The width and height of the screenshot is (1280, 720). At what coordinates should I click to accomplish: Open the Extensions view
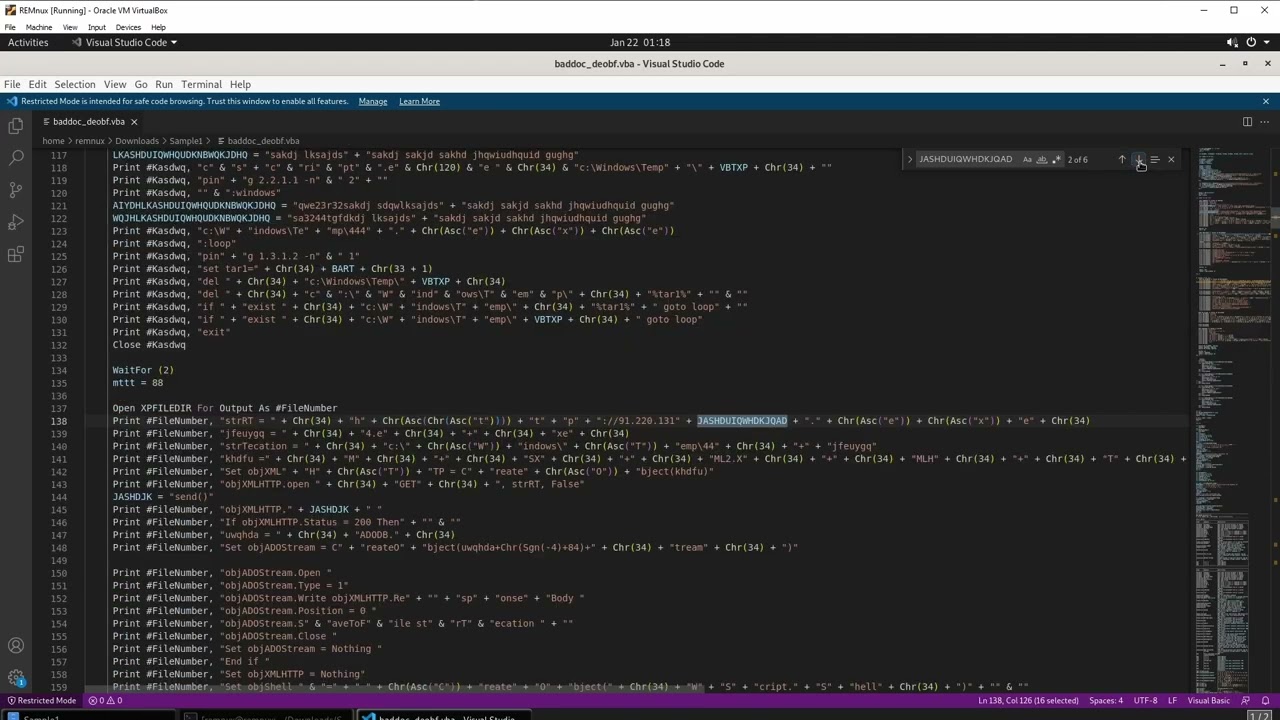16,254
